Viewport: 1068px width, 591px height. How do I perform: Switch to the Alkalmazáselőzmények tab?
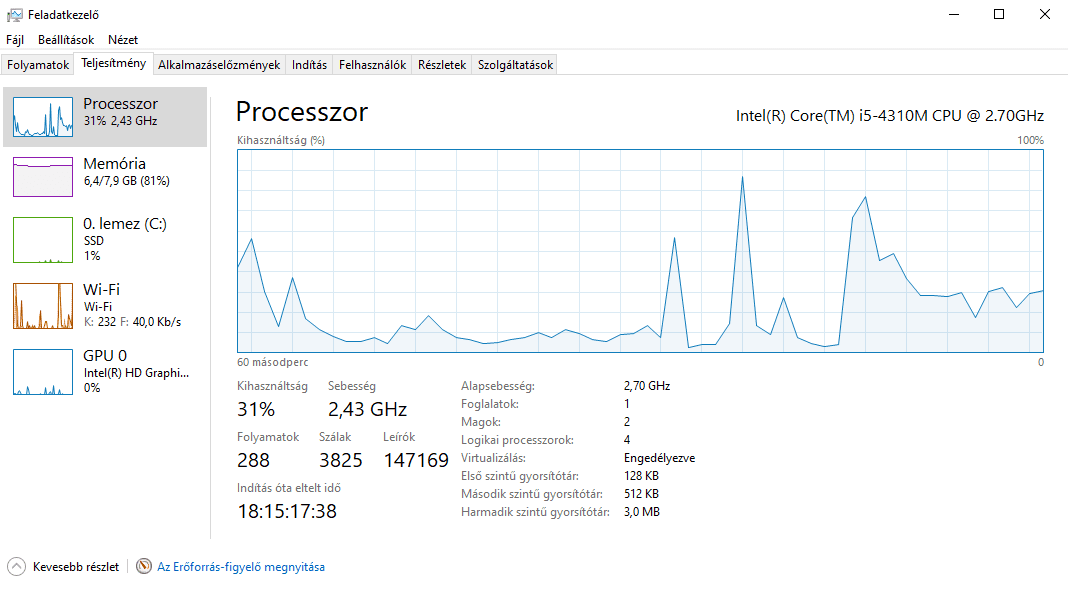coord(219,65)
